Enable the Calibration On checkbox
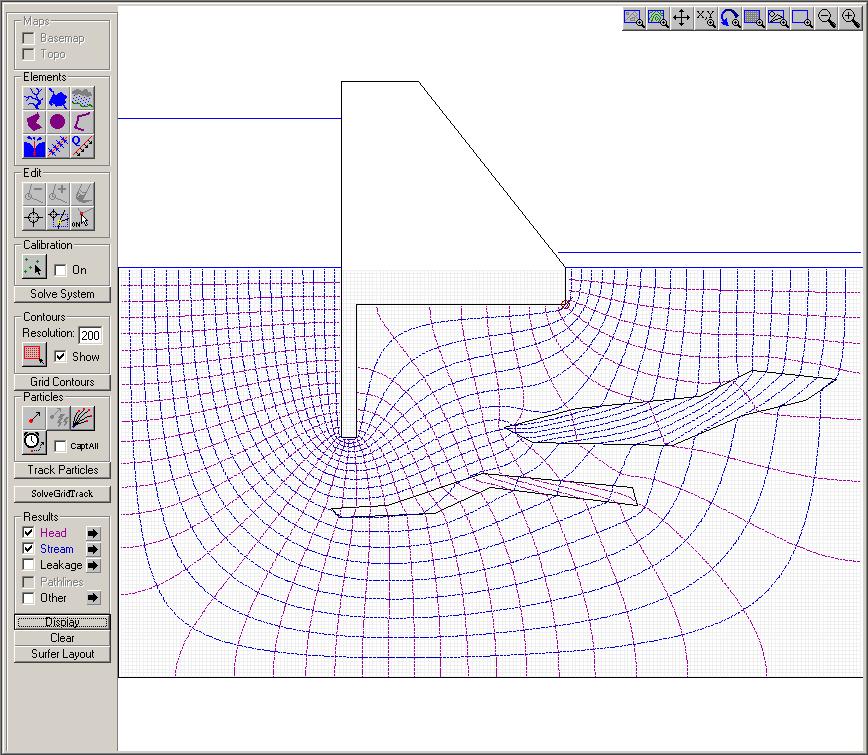 click(60, 270)
